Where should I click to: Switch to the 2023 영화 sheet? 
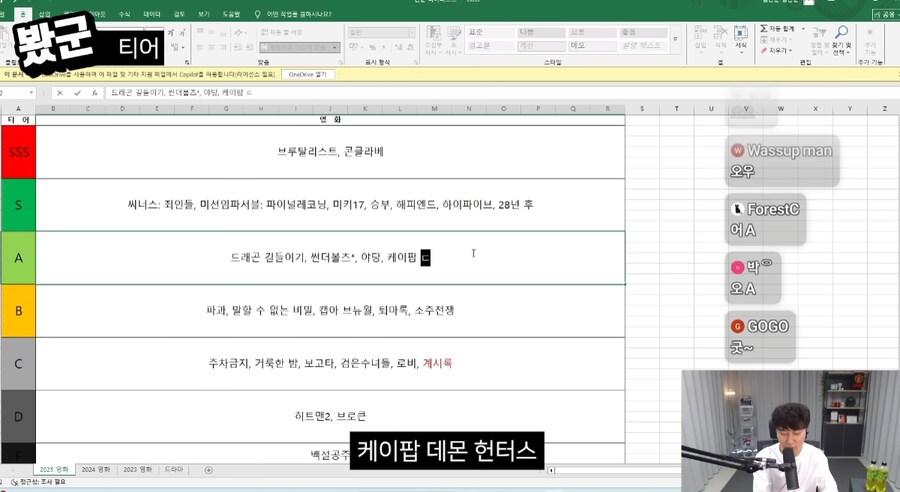pyautogui.click(x=137, y=470)
